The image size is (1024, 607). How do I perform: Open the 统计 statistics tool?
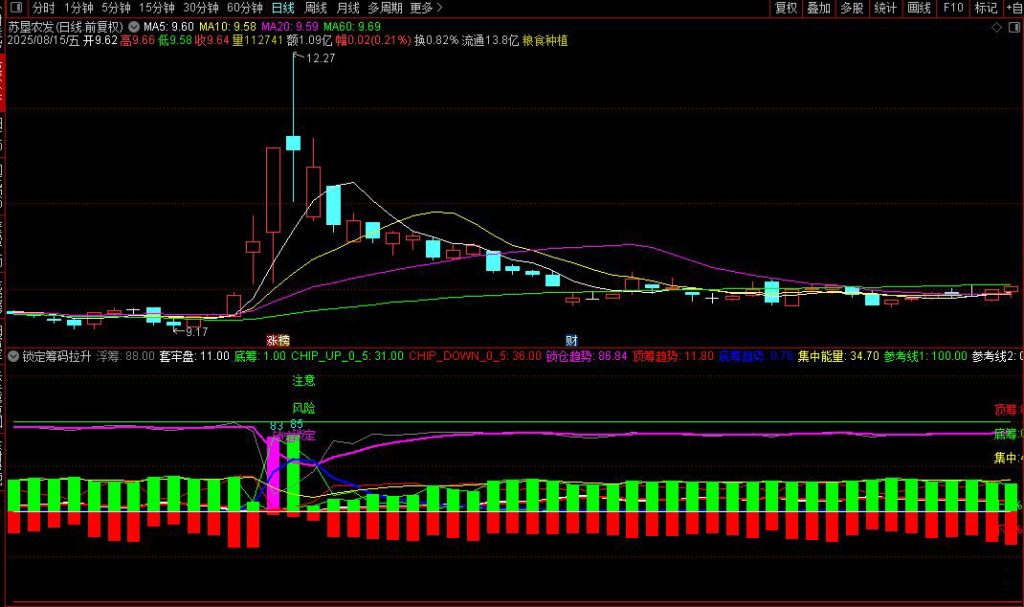tap(885, 8)
